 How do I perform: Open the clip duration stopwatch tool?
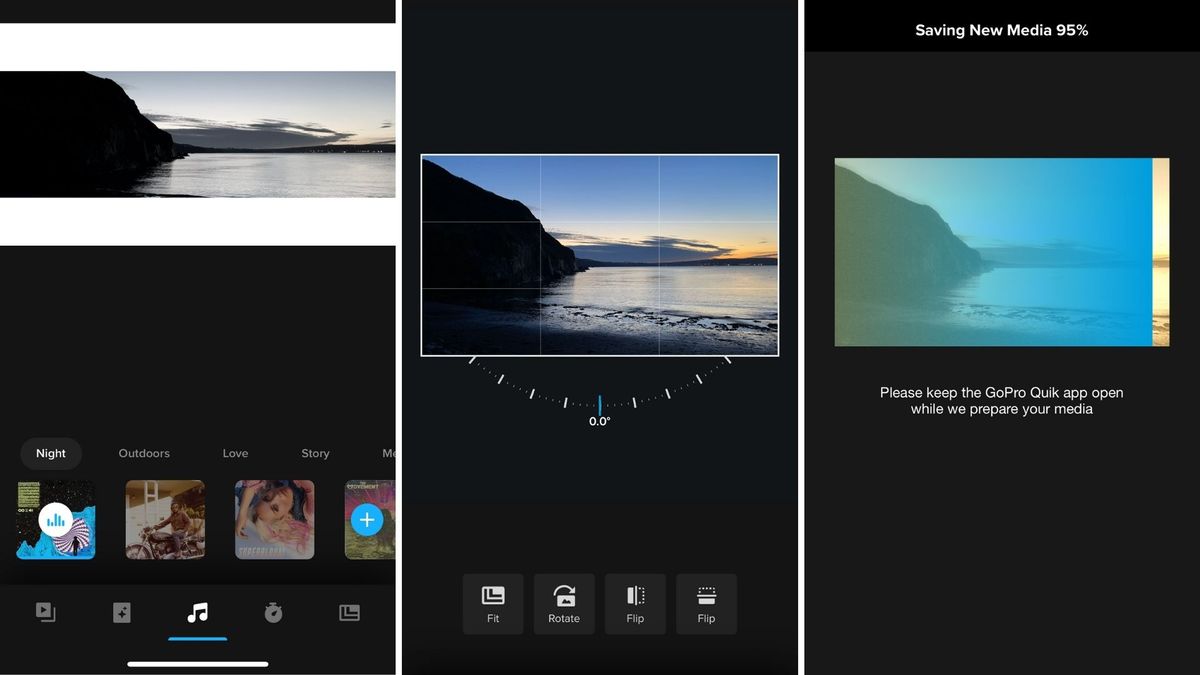pos(272,612)
